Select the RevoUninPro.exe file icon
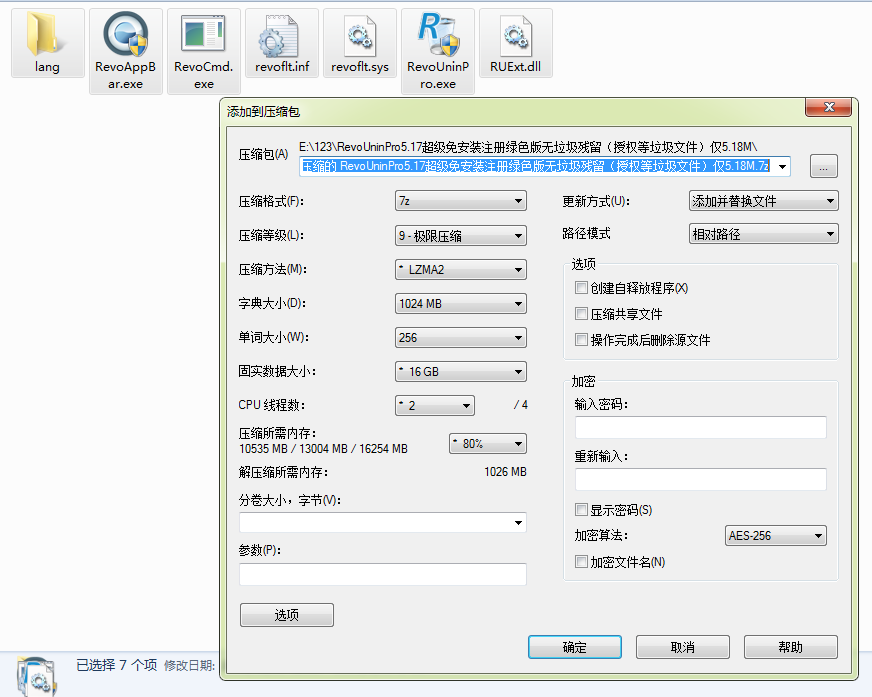 (438, 34)
